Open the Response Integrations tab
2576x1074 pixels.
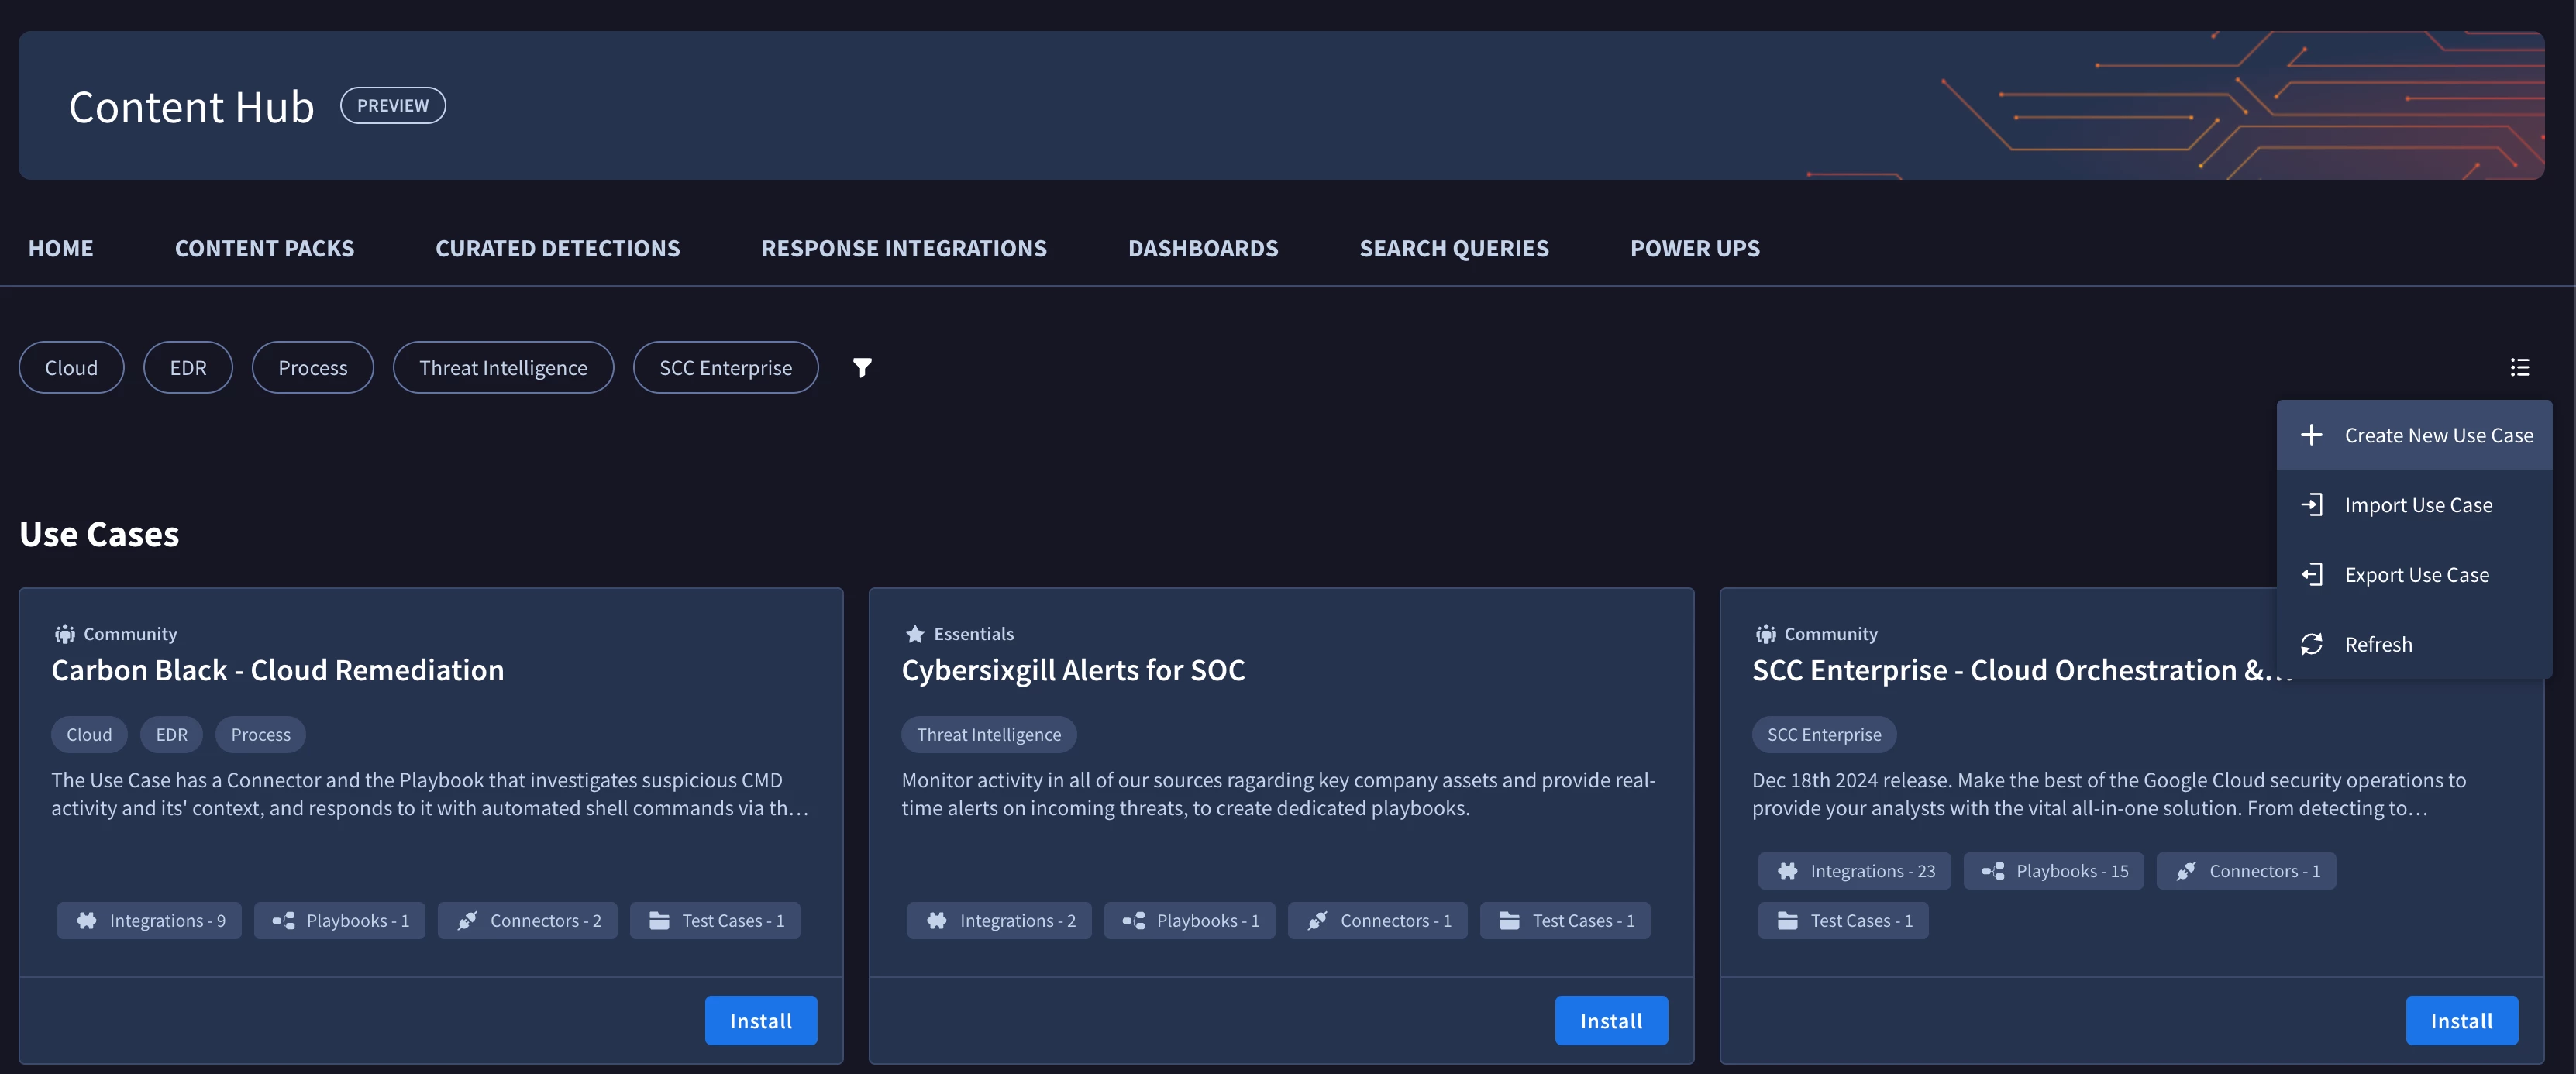(x=904, y=248)
